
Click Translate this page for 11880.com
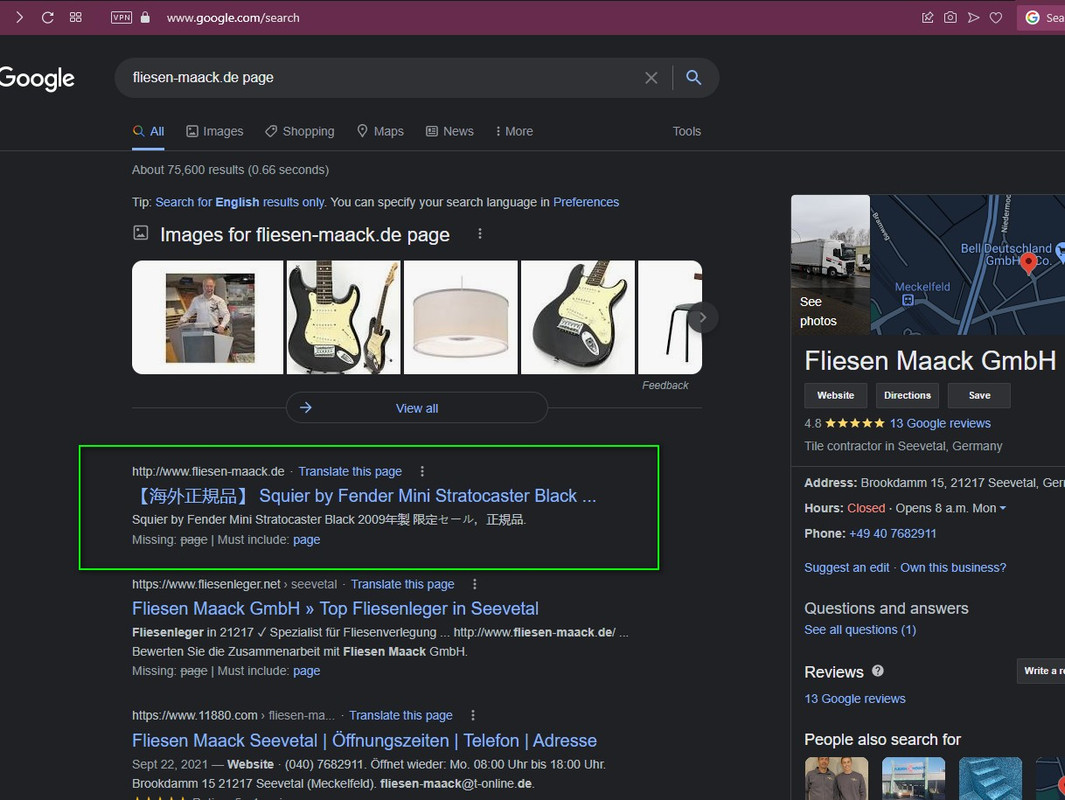click(x=401, y=715)
